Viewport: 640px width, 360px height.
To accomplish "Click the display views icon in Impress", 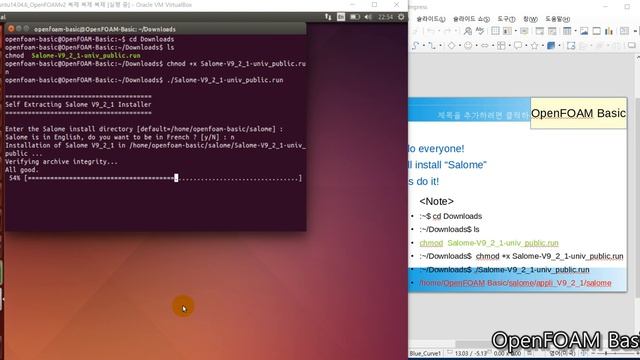I will (507, 31).
